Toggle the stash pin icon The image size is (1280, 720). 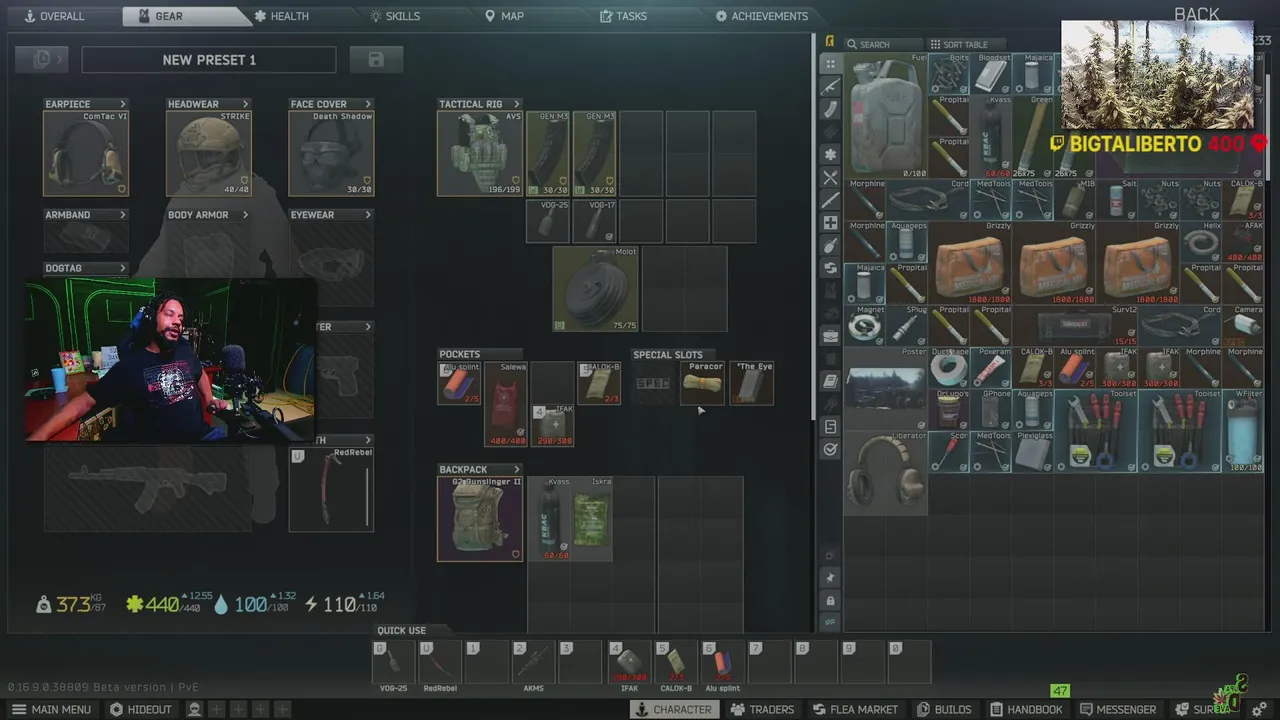pyautogui.click(x=830, y=578)
